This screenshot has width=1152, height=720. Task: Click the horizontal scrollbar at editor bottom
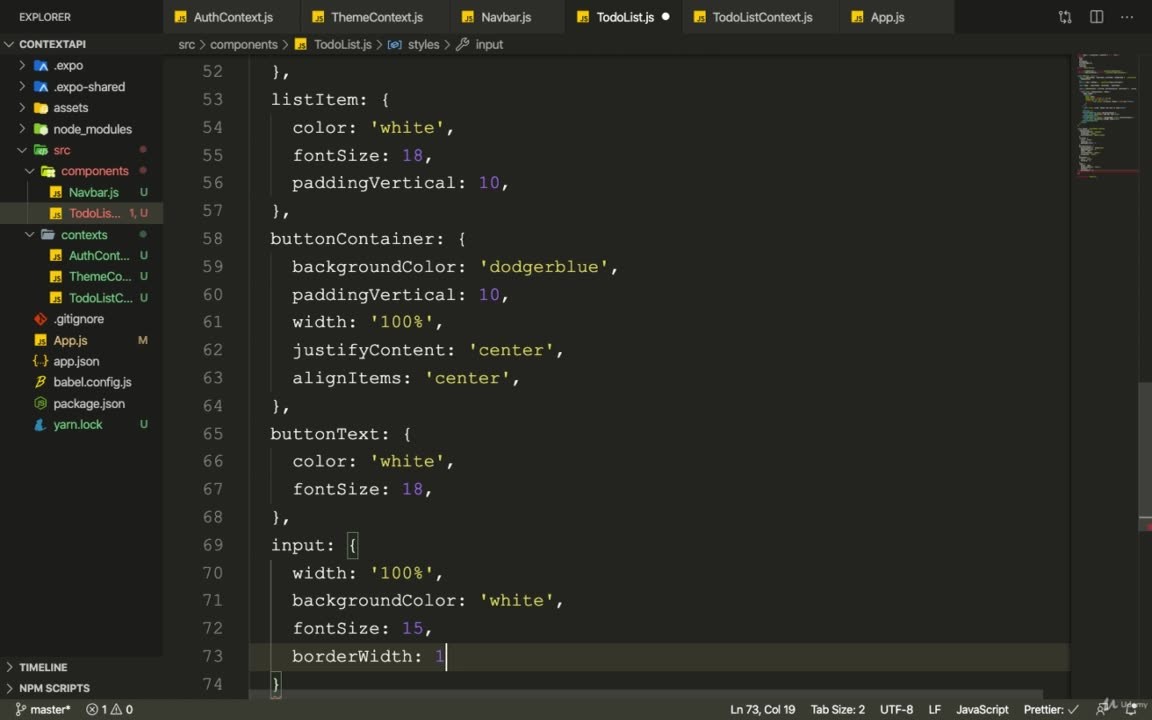pos(647,695)
